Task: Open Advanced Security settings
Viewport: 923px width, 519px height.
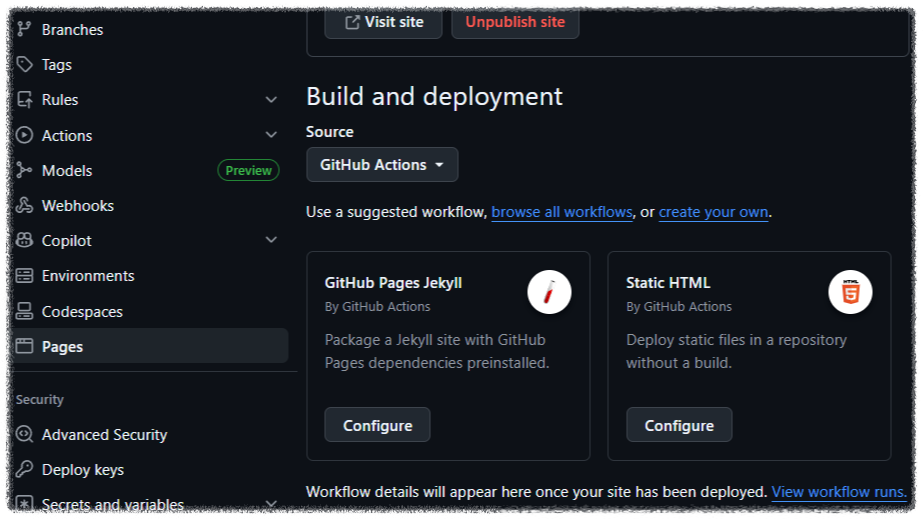Action: (104, 434)
